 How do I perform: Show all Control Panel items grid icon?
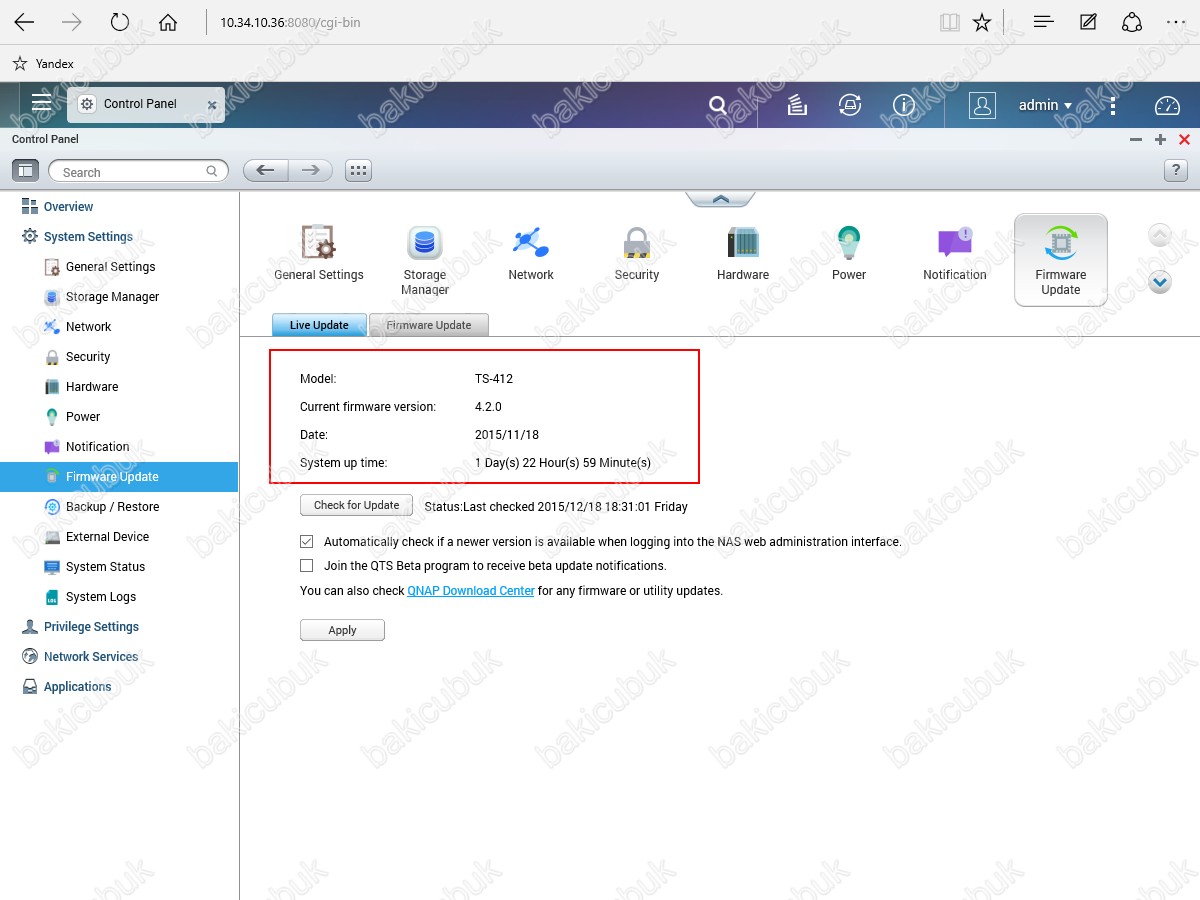[x=358, y=171]
